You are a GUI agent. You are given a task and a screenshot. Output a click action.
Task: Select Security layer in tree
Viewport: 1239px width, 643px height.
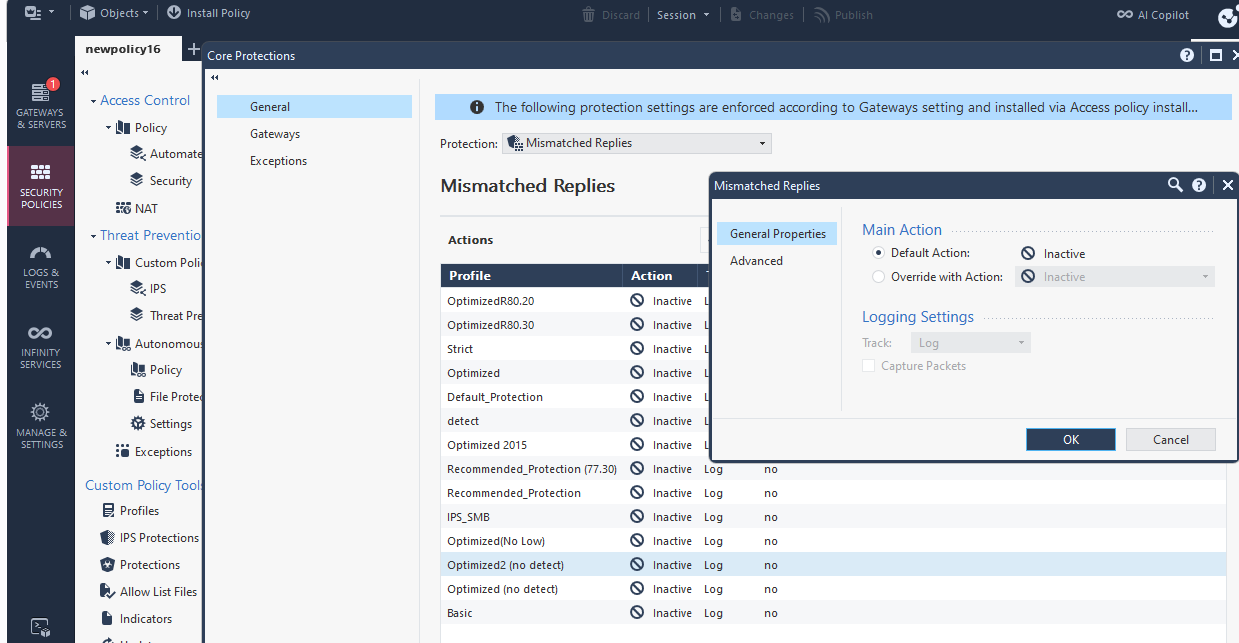pos(161,181)
